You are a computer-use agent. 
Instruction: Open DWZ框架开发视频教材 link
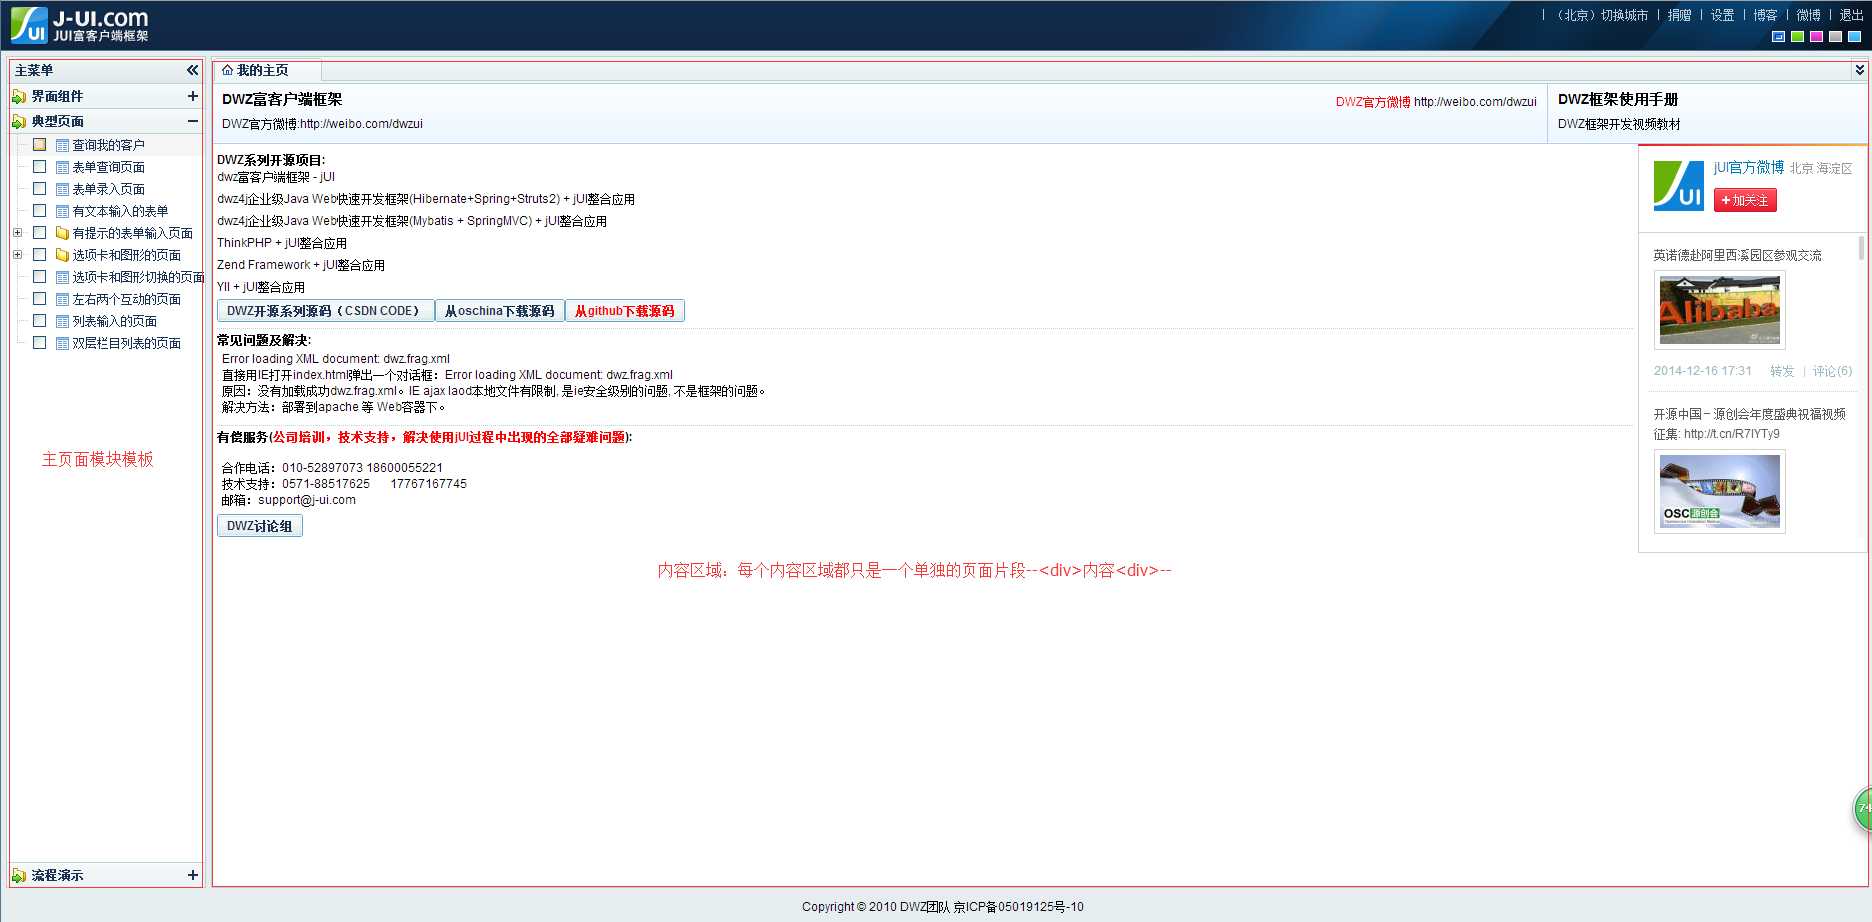[1619, 124]
